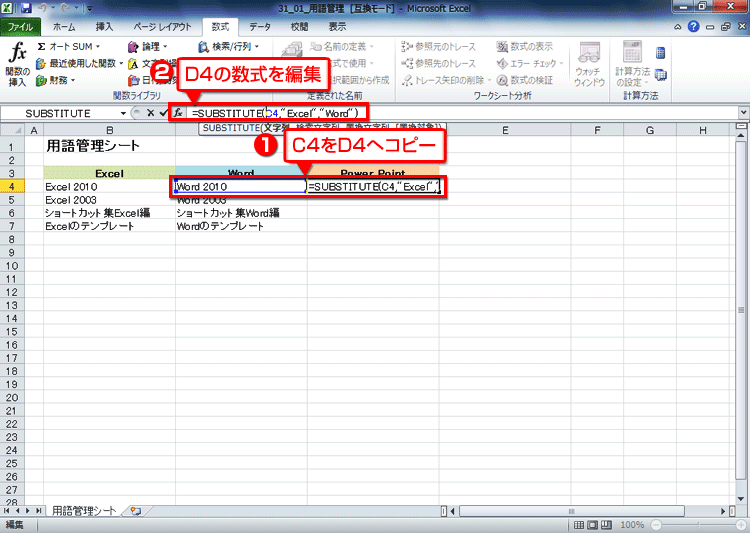Click the Insert Function (関数の挿入) fx button
750x533 pixels.
click(17, 64)
